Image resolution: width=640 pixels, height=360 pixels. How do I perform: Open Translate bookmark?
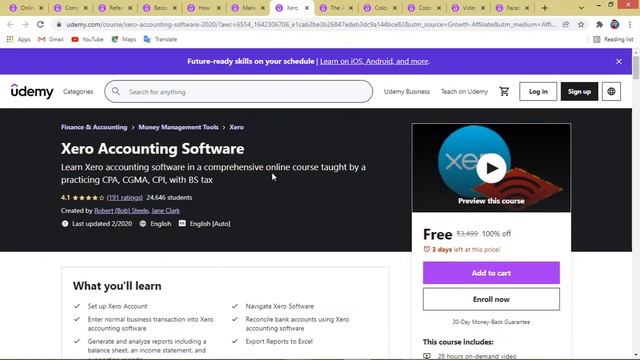tap(160, 39)
